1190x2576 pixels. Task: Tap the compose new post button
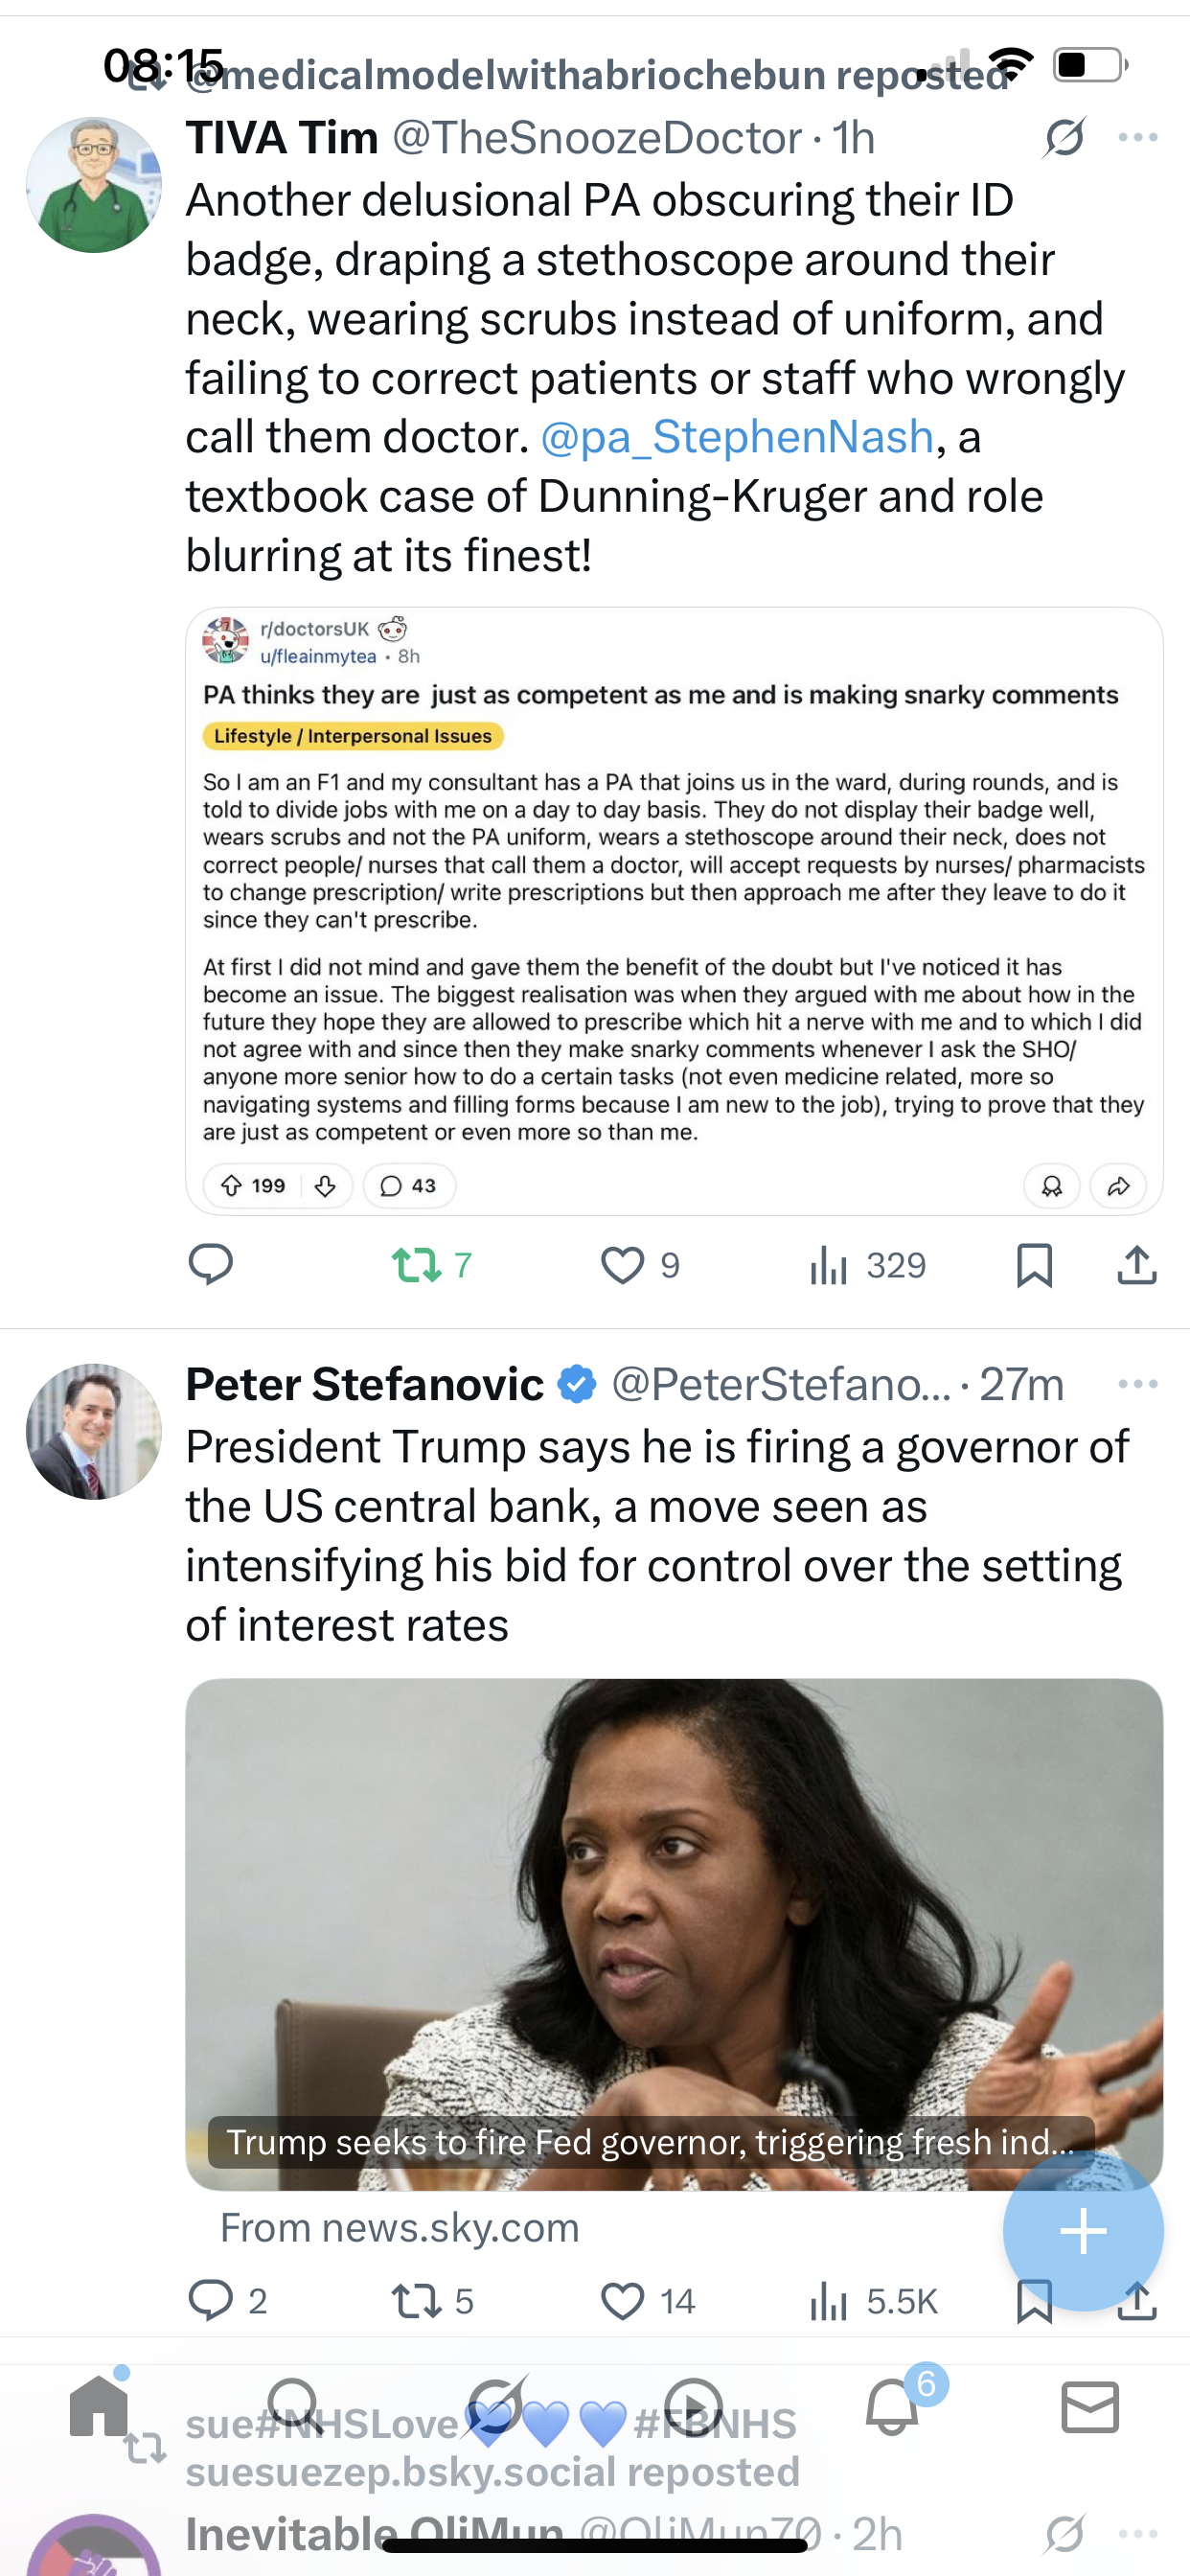[1083, 2231]
